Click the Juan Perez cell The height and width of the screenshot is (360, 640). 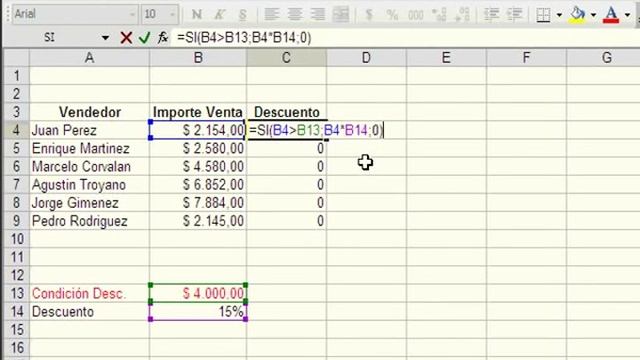tap(89, 130)
